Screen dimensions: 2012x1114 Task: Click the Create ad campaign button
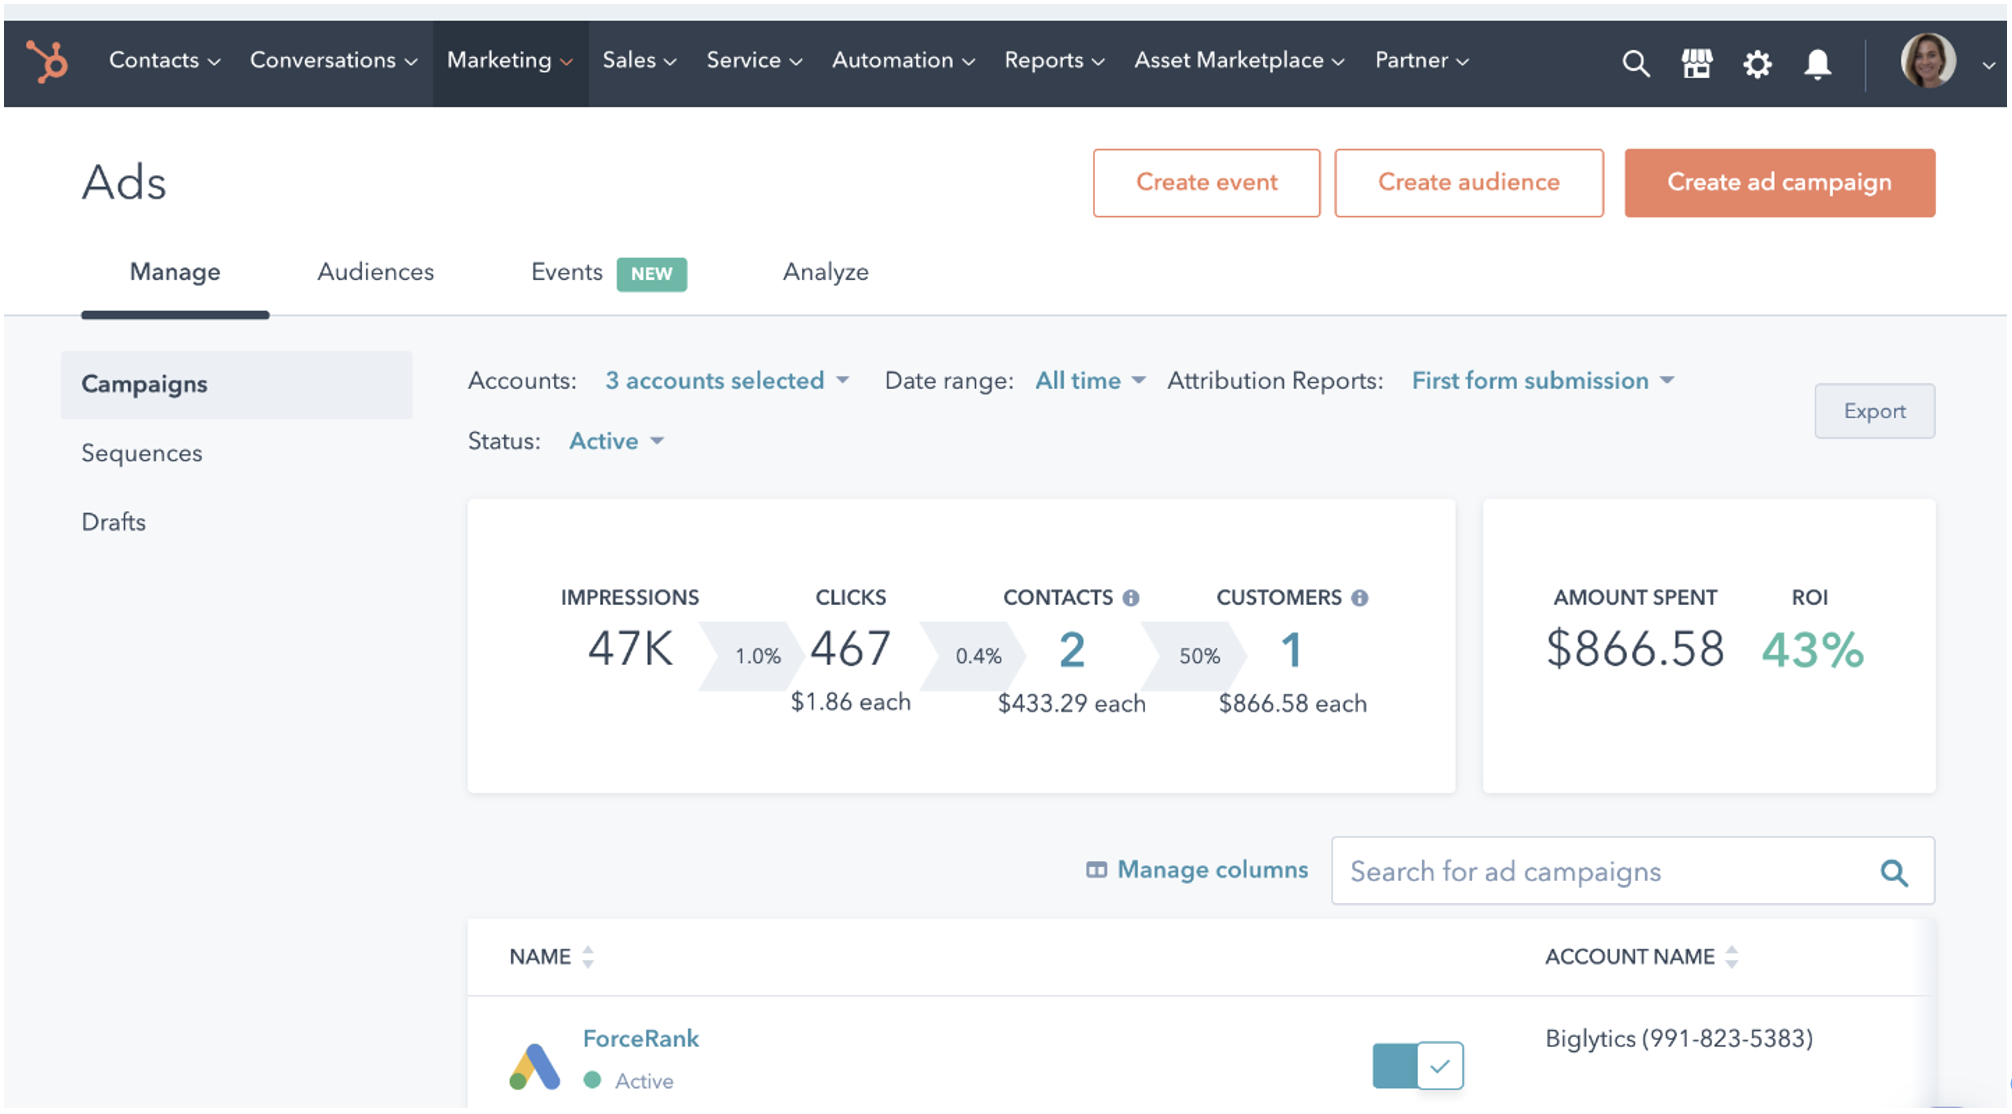1779,181
